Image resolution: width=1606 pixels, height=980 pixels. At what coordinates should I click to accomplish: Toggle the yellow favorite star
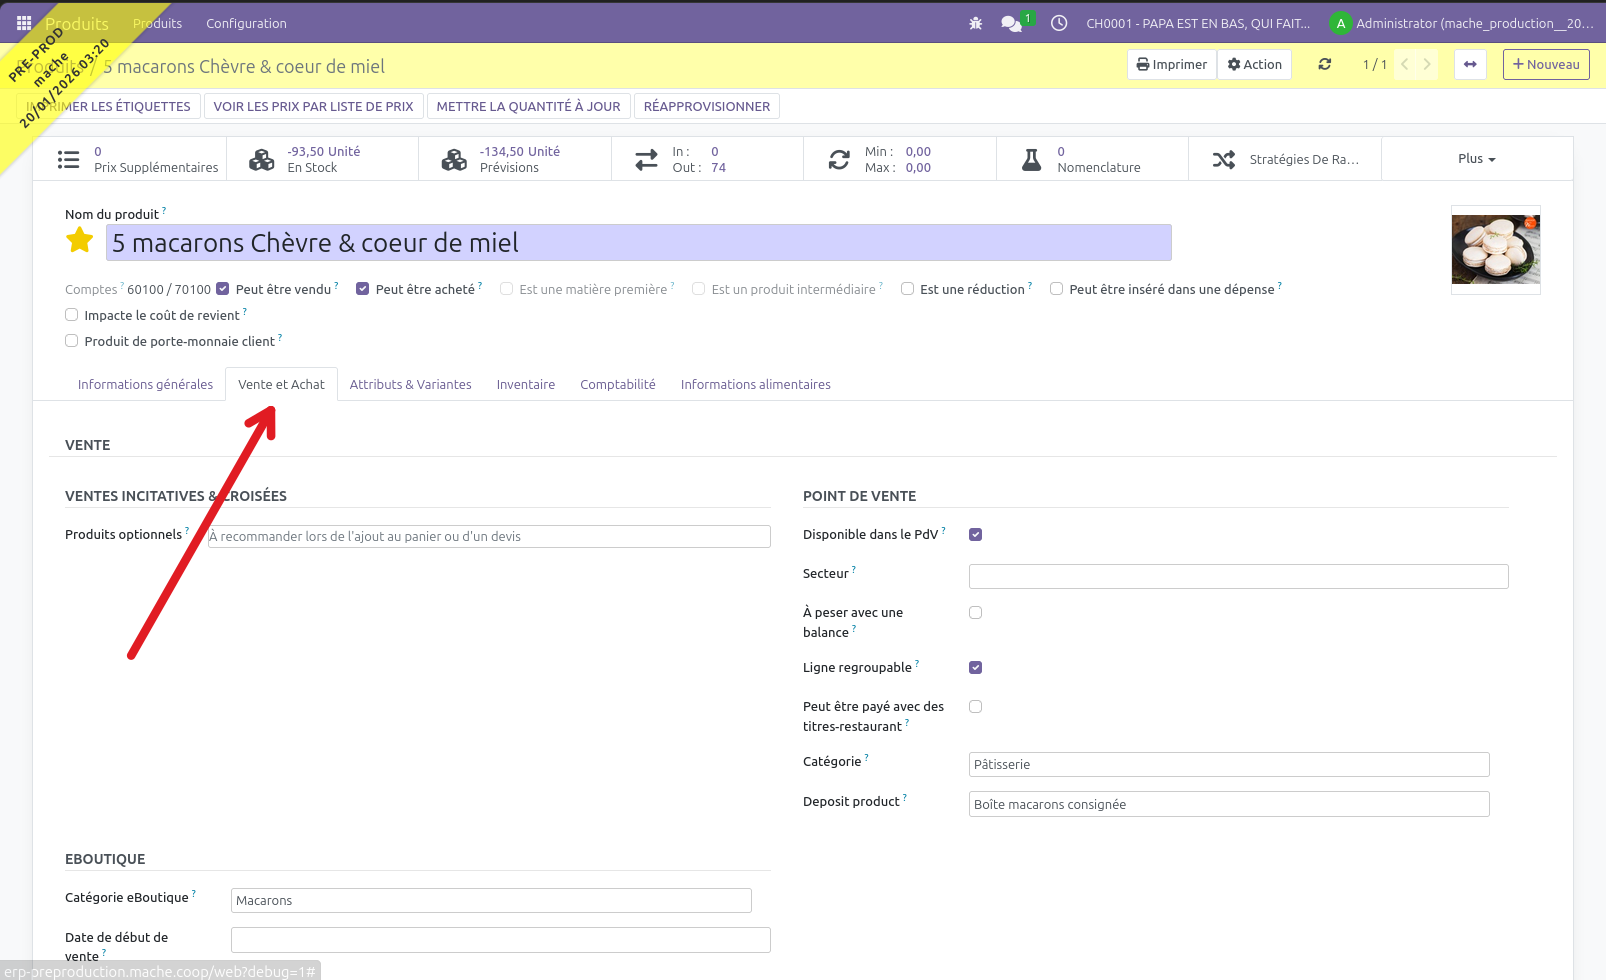click(80, 241)
